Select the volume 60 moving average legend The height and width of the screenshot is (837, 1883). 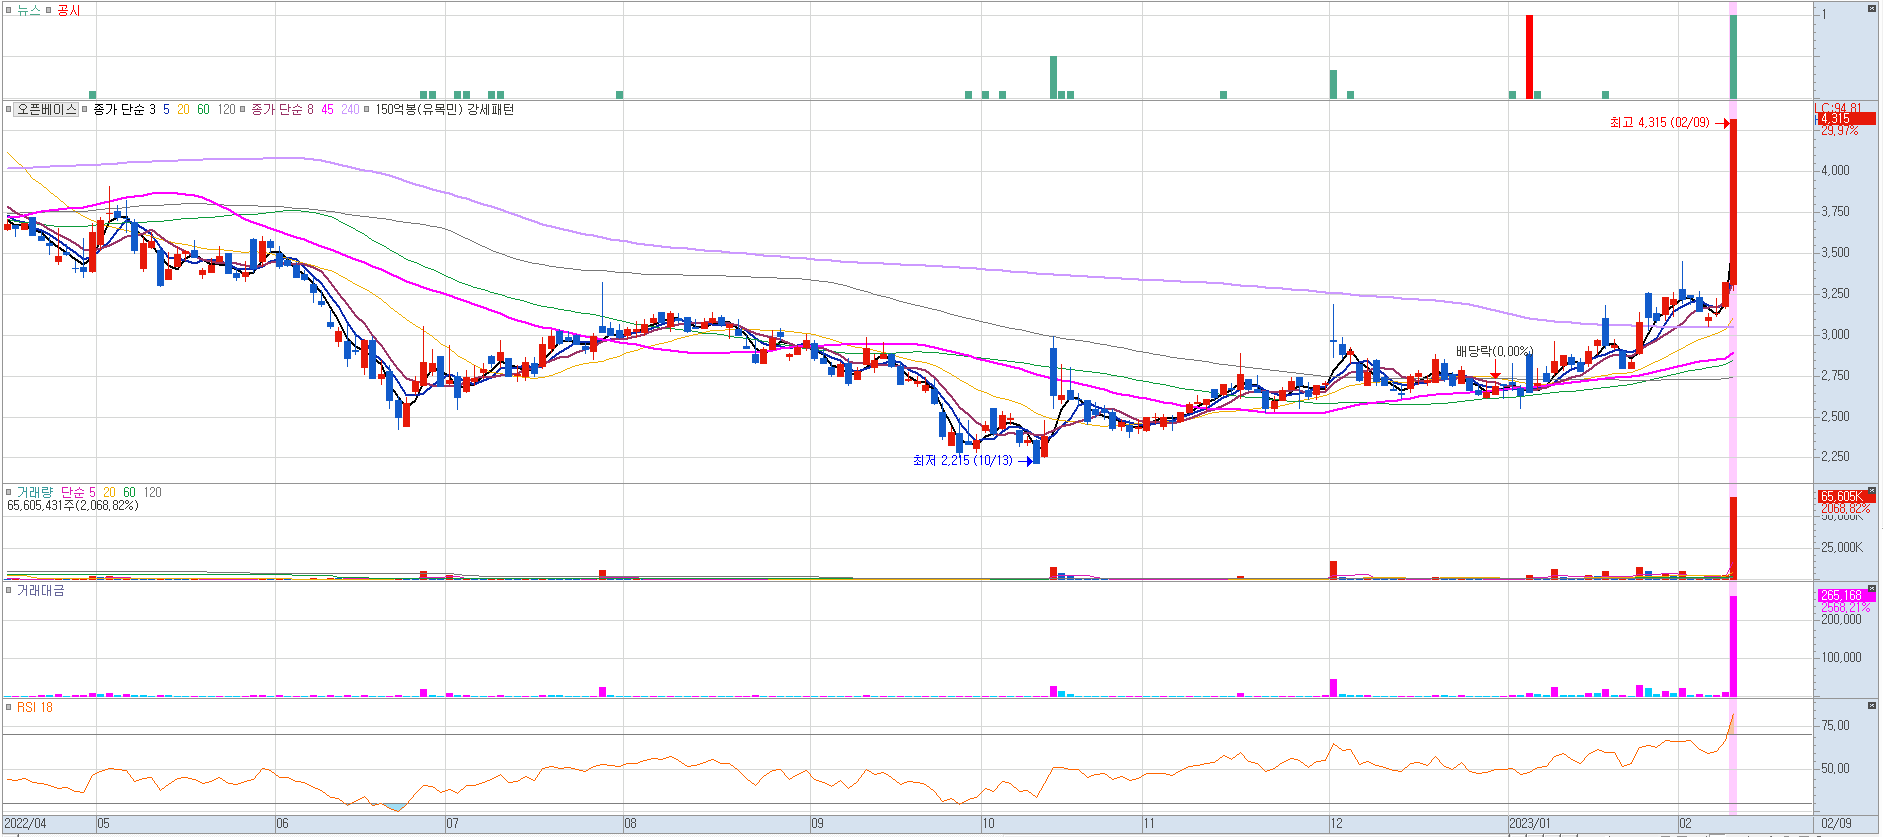(129, 492)
